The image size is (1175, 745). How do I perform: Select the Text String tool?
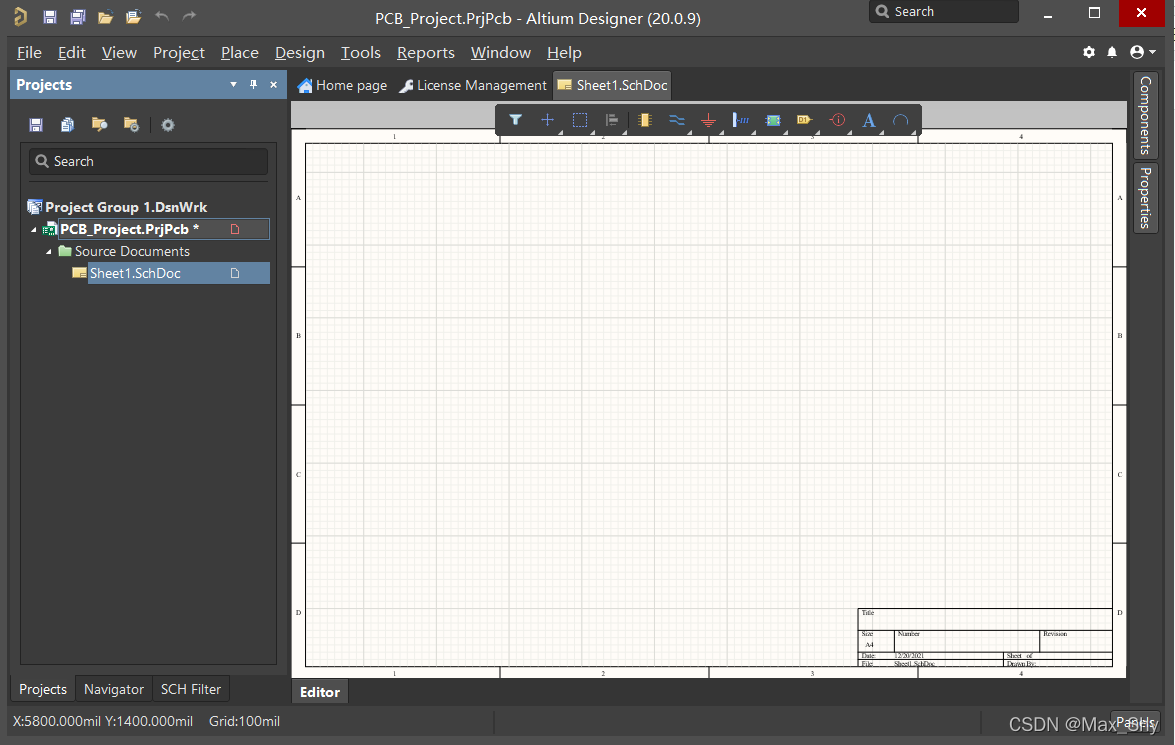pyautogui.click(x=869, y=120)
